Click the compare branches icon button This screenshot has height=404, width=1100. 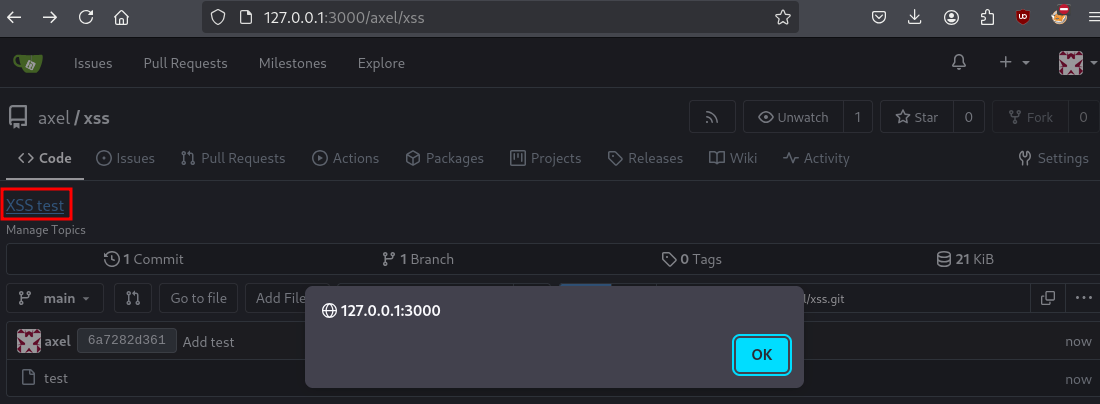[133, 298]
